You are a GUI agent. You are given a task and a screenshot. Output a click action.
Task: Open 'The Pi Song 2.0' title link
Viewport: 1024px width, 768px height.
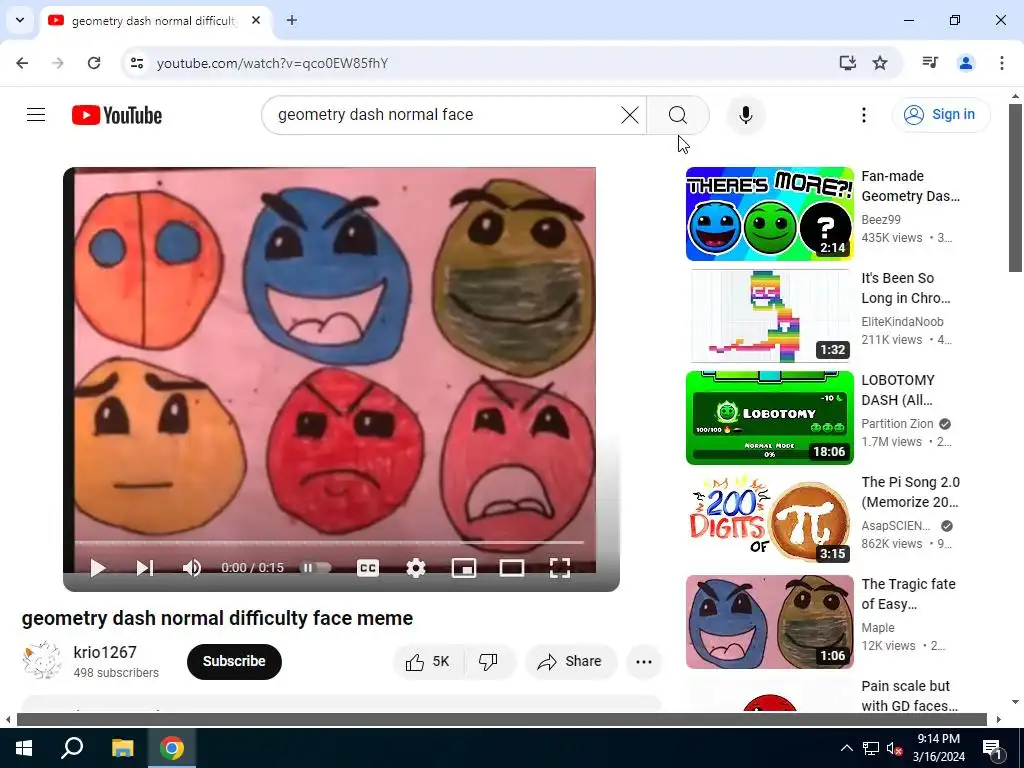point(910,492)
